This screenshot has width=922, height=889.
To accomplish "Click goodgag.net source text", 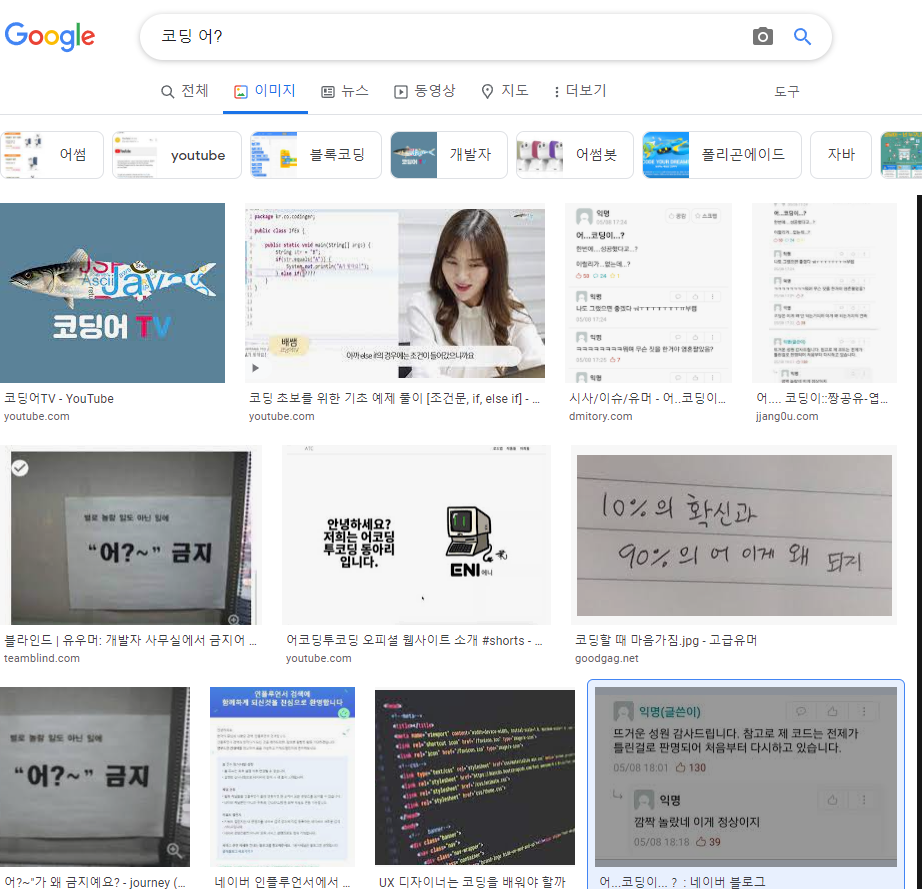I will (606, 658).
